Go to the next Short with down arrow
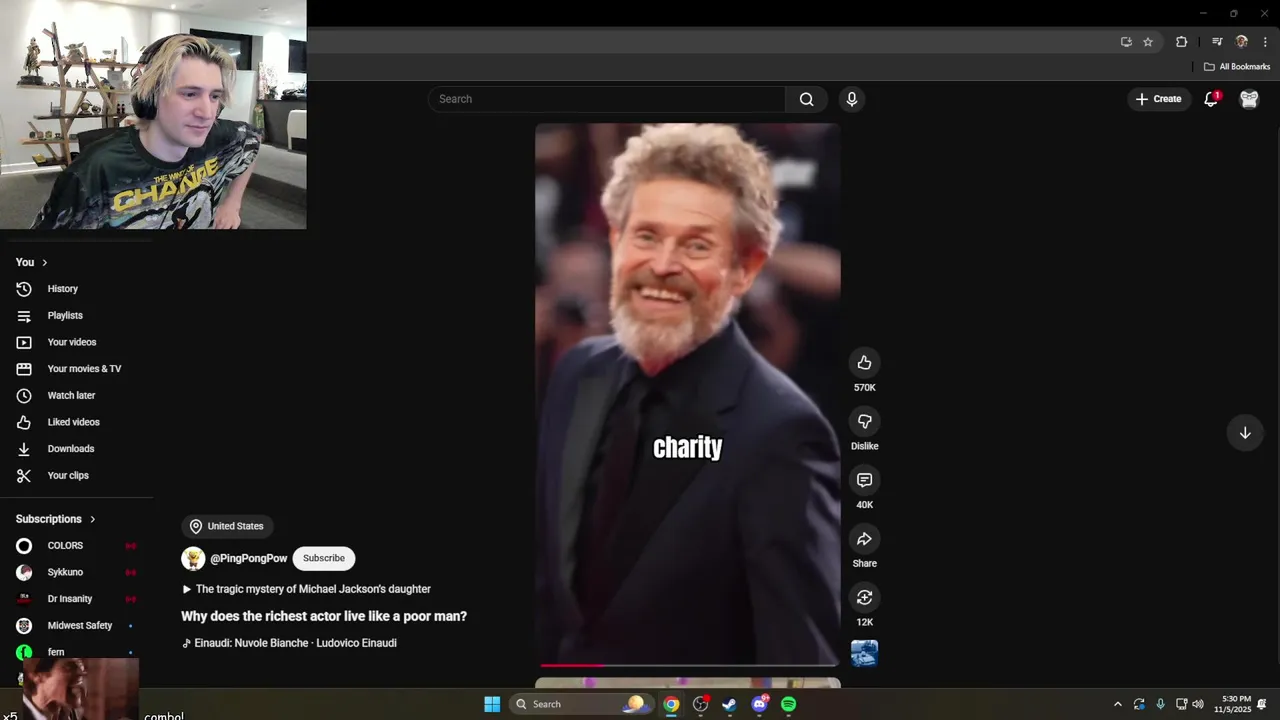 click(1245, 433)
